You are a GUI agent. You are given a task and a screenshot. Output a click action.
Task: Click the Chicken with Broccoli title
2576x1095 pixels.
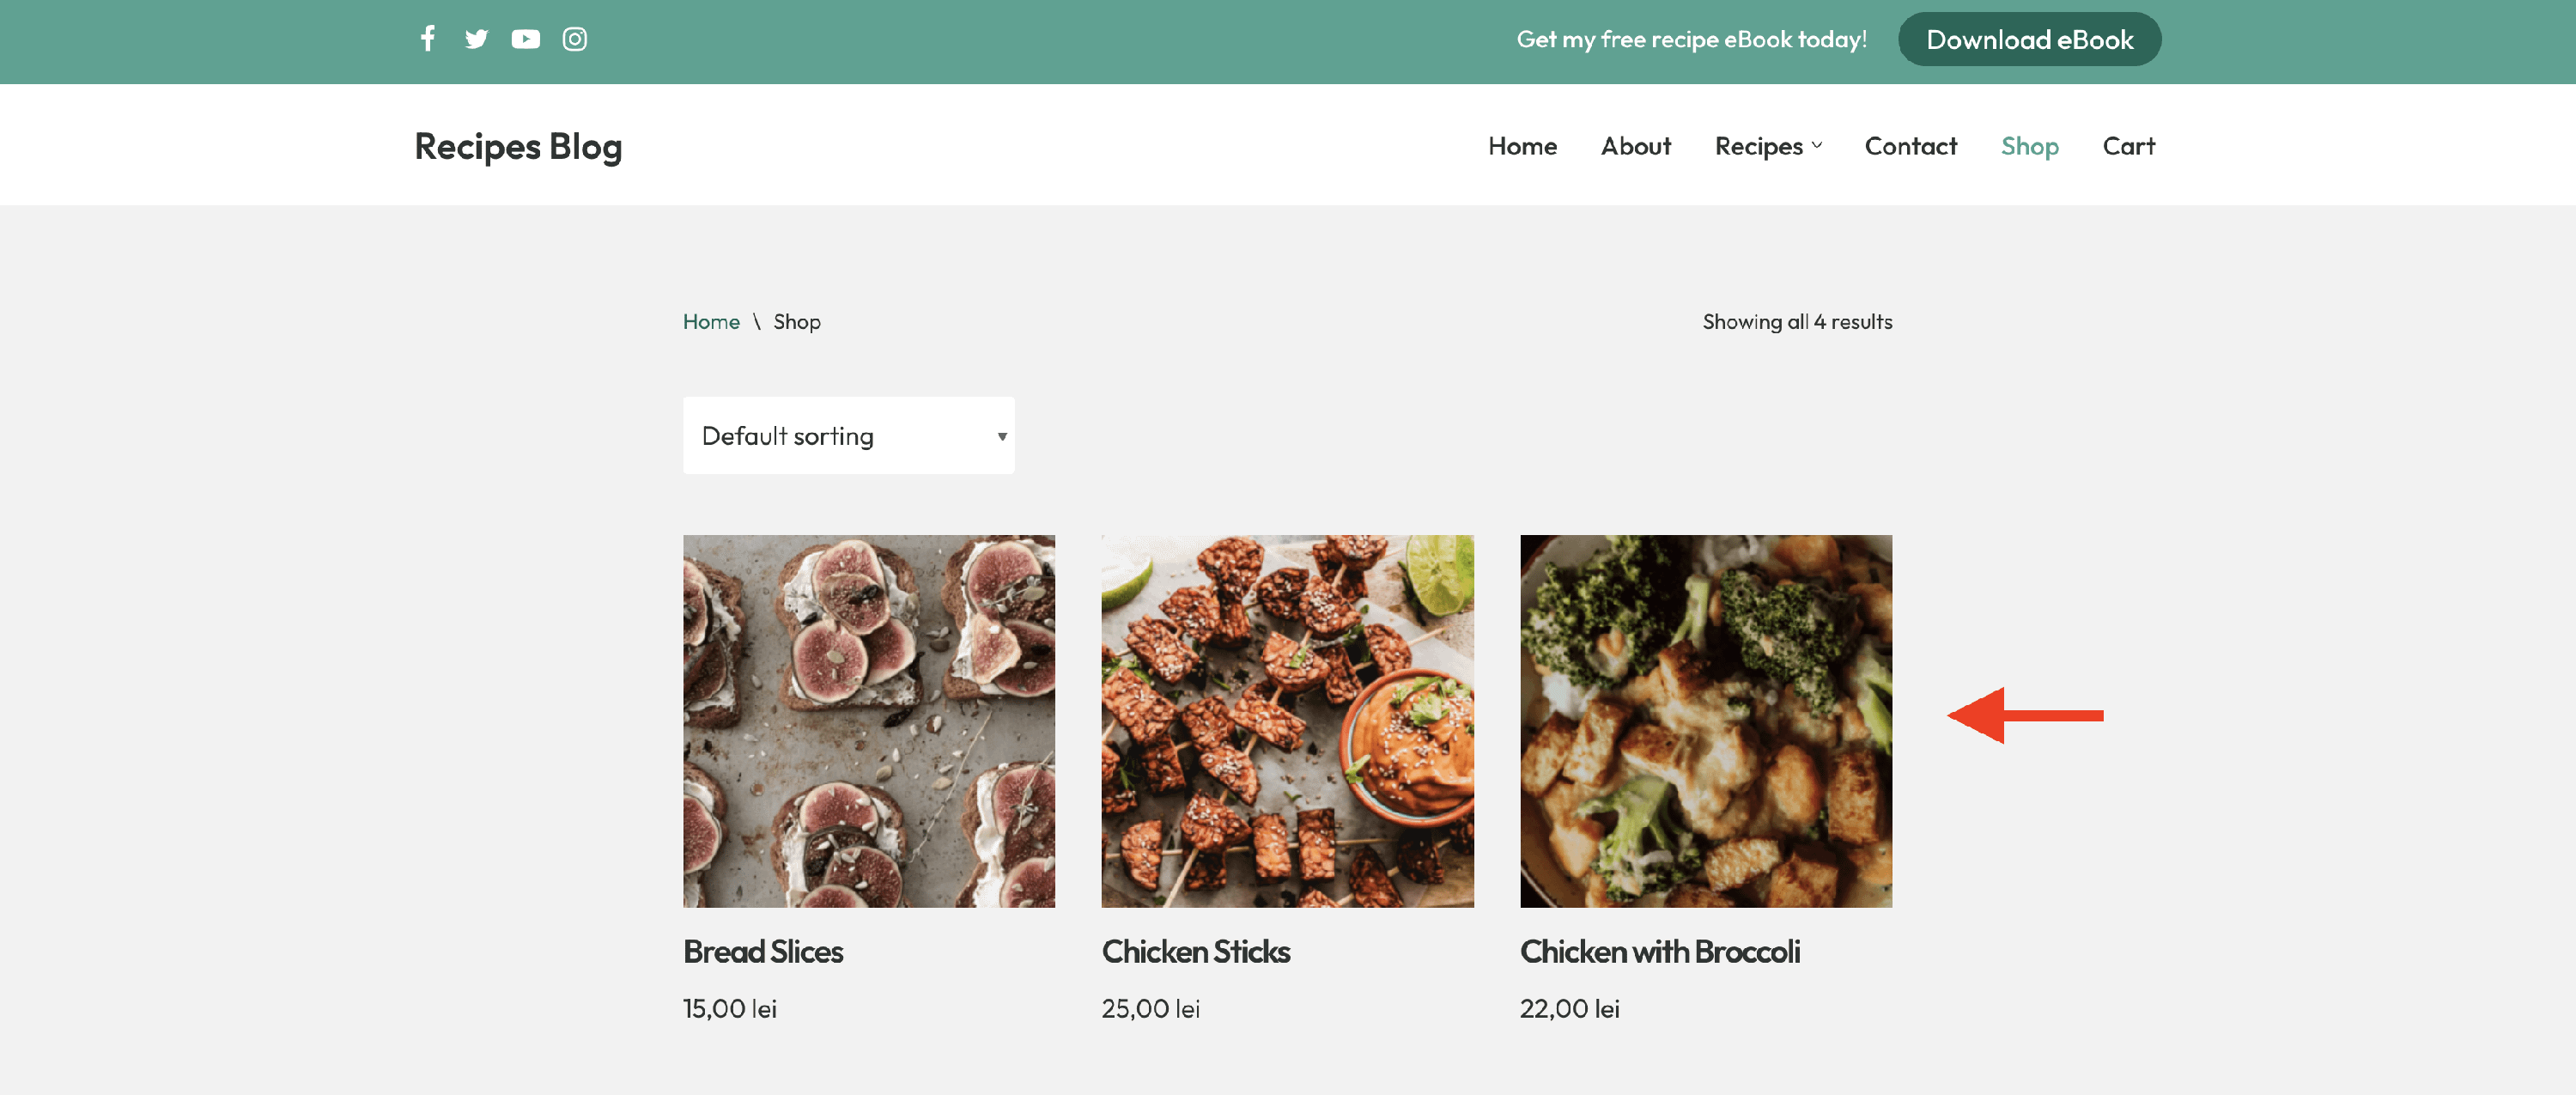tap(1659, 951)
